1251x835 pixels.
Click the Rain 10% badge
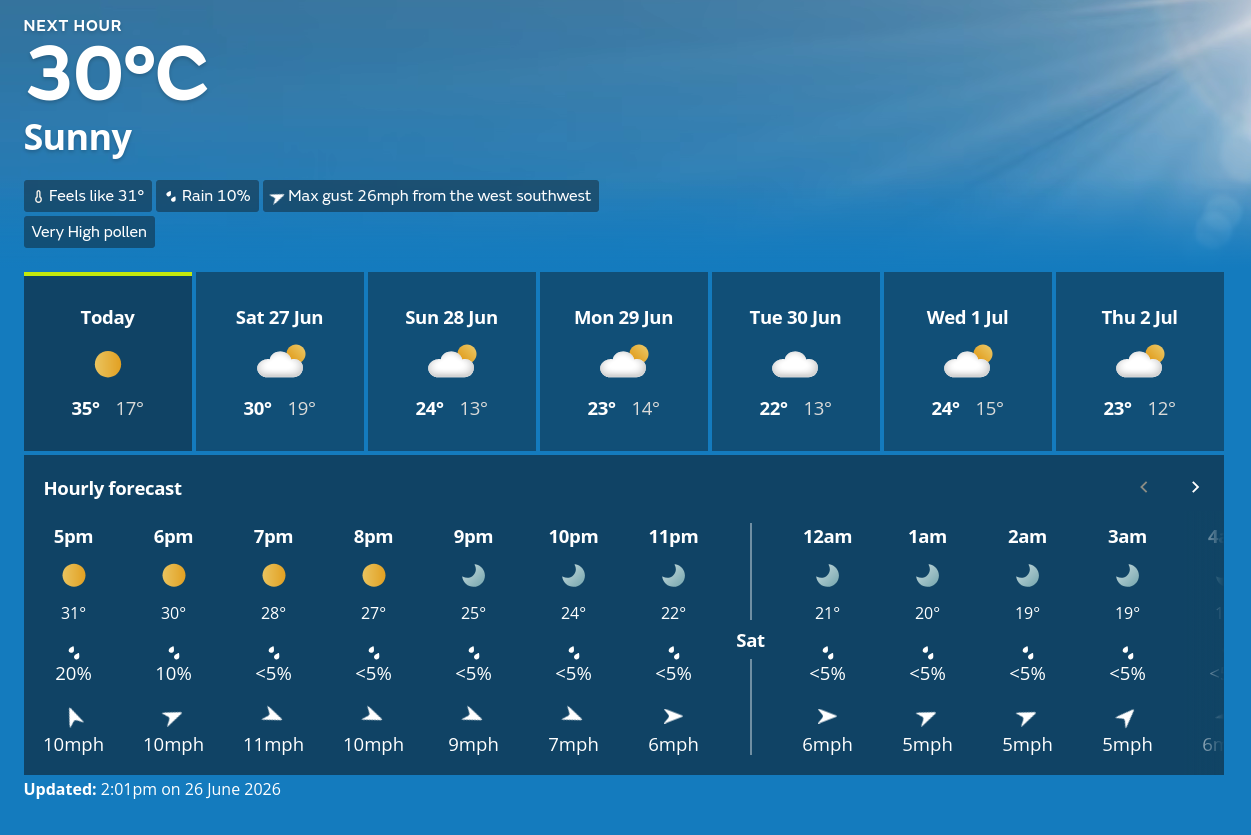point(208,196)
